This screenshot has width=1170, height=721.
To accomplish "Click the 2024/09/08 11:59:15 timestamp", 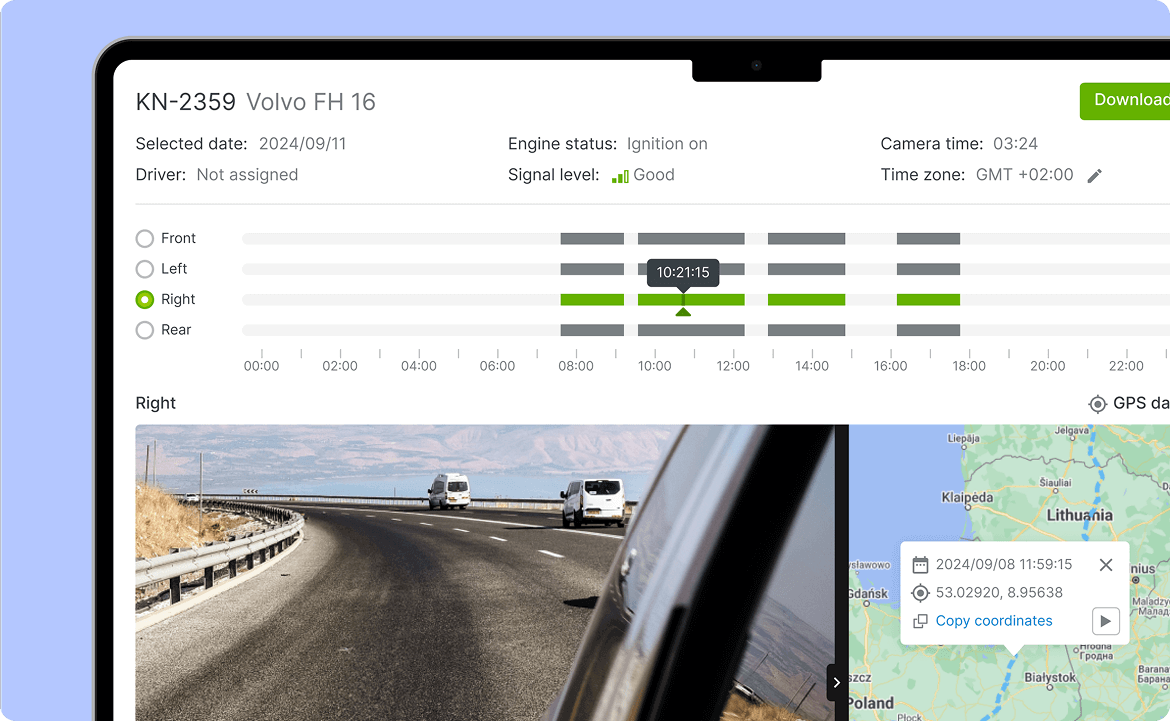I will pyautogui.click(x=1004, y=565).
